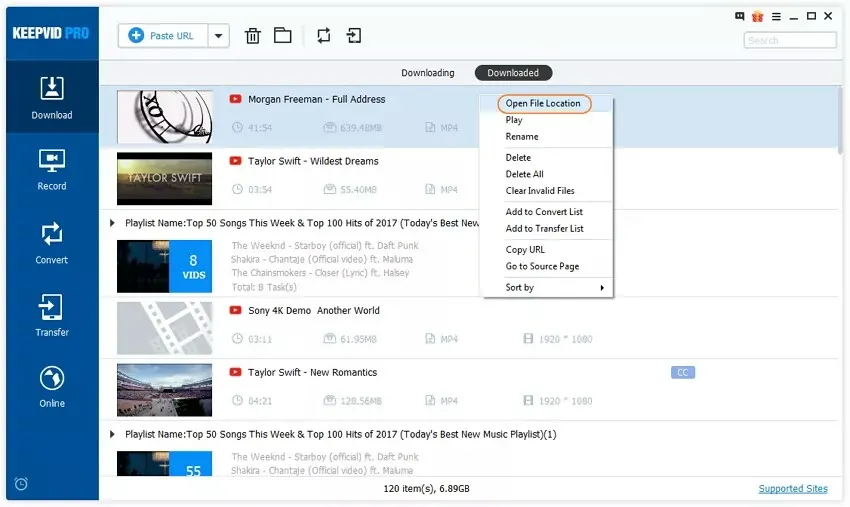Choose Rename in the context menu
The image size is (850, 507).
point(548,137)
